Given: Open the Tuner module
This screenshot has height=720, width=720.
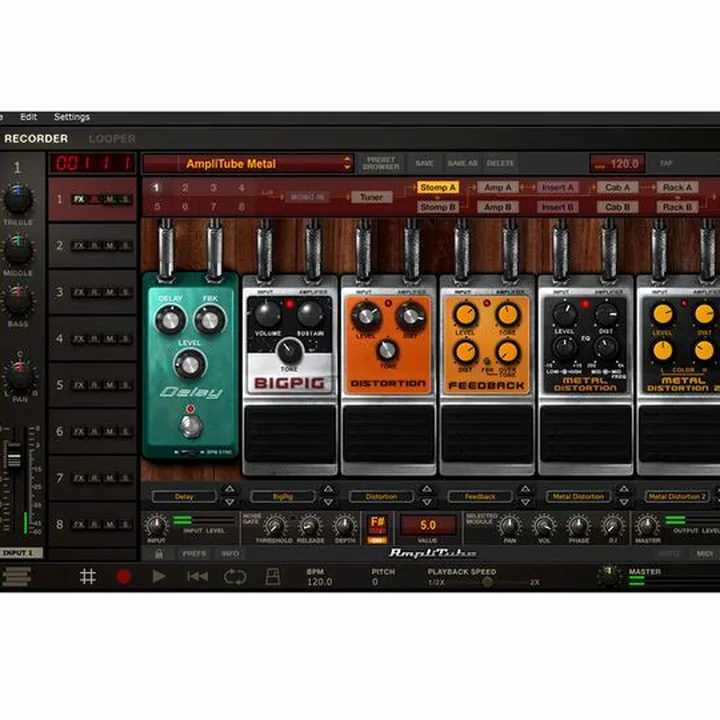Looking at the screenshot, I should click(x=371, y=197).
